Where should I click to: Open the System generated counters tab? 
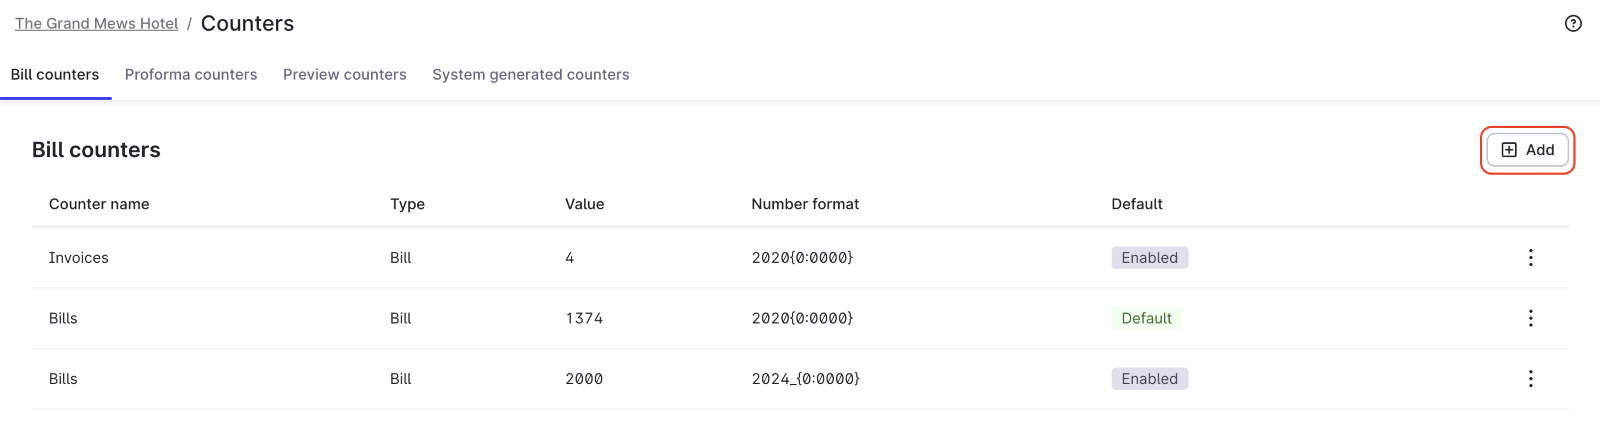[530, 75]
